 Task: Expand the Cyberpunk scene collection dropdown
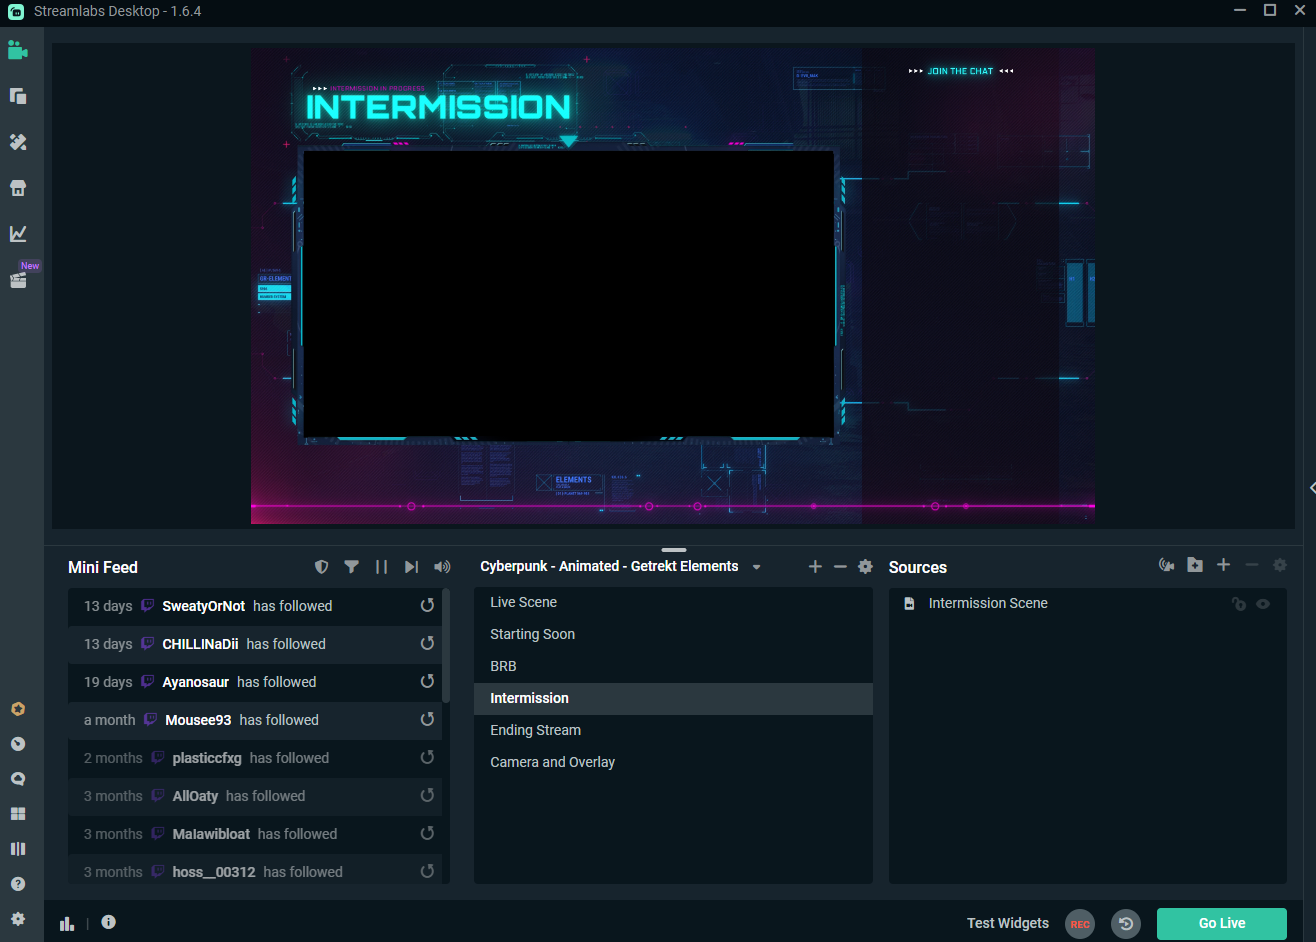(756, 567)
